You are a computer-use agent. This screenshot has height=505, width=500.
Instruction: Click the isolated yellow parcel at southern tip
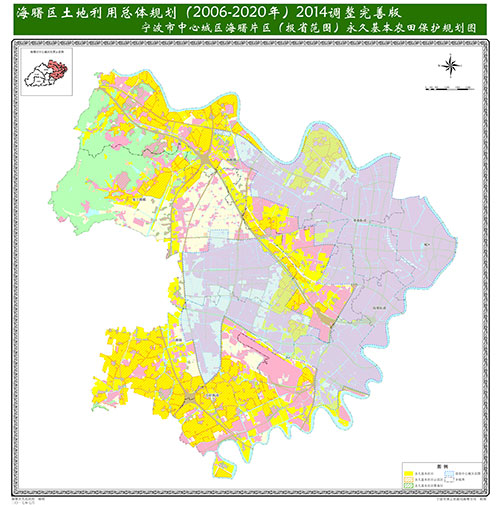tap(223, 467)
